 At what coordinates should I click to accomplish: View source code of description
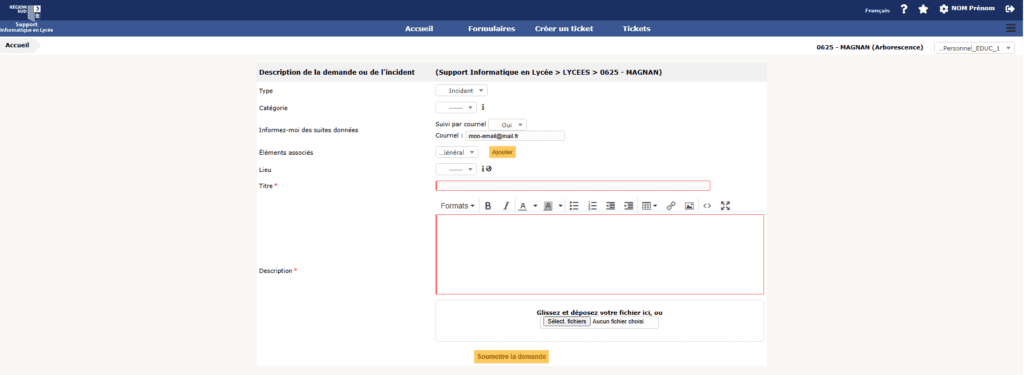coord(707,206)
